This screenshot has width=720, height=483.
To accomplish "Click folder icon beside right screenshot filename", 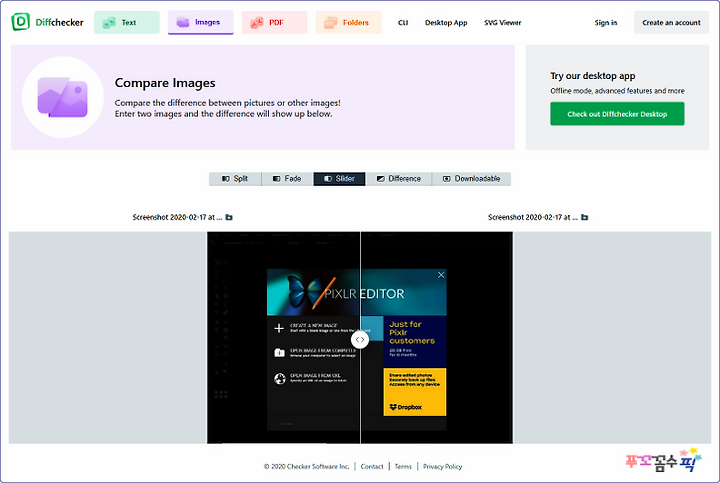I will 585,217.
